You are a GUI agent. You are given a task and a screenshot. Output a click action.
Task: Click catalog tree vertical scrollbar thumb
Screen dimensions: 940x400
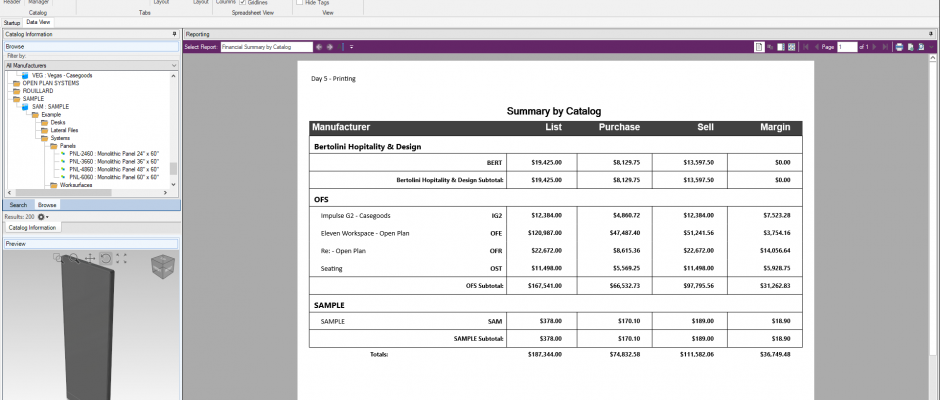(x=174, y=169)
